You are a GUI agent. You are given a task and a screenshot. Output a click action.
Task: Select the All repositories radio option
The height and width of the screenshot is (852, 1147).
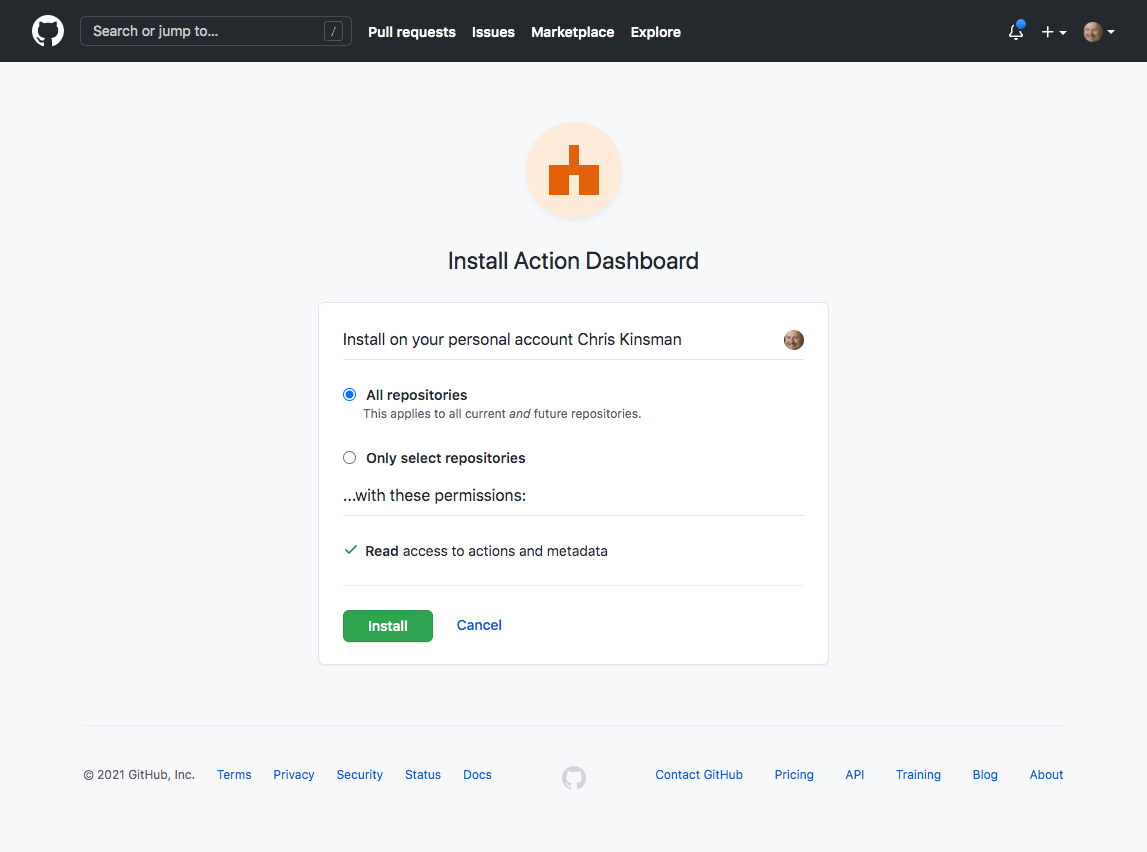point(350,395)
